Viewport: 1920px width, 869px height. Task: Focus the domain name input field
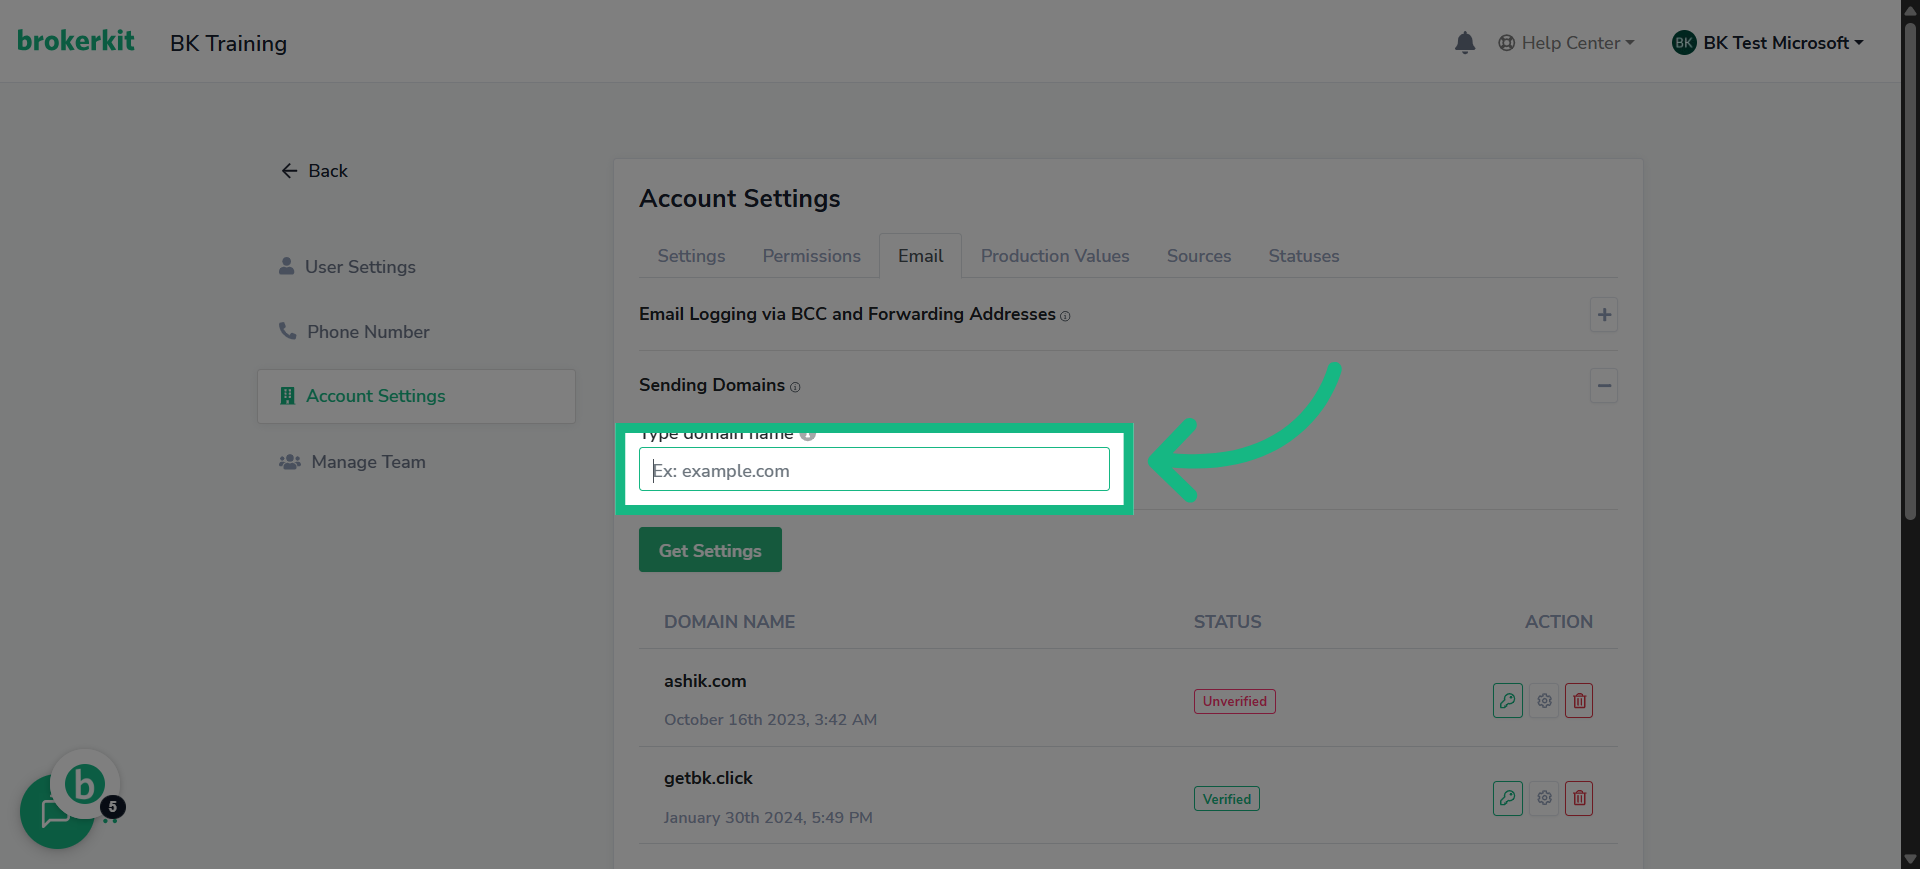pos(874,470)
